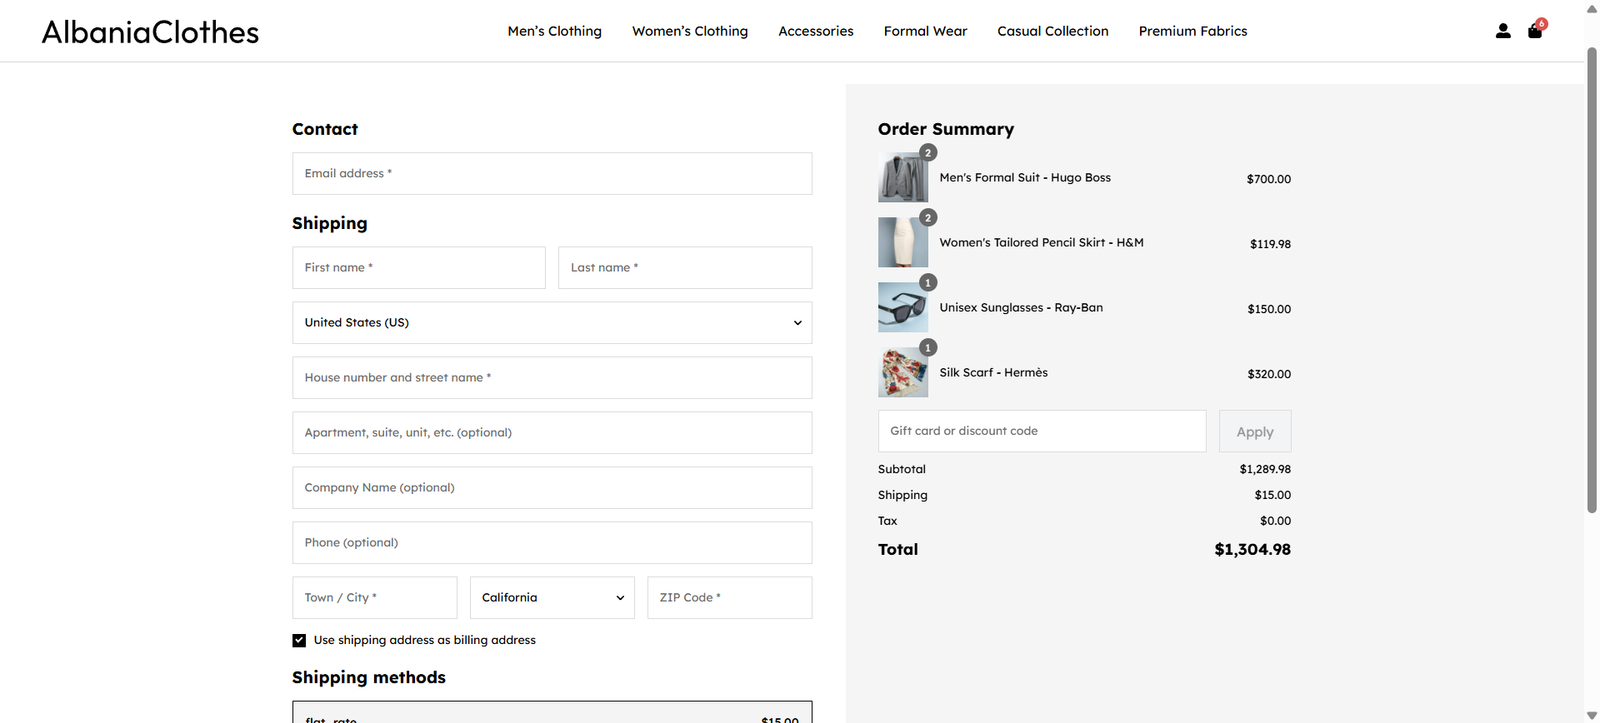Image resolution: width=1600 pixels, height=723 pixels.
Task: Toggle use shipping address as billing checkbox
Action: 299,640
